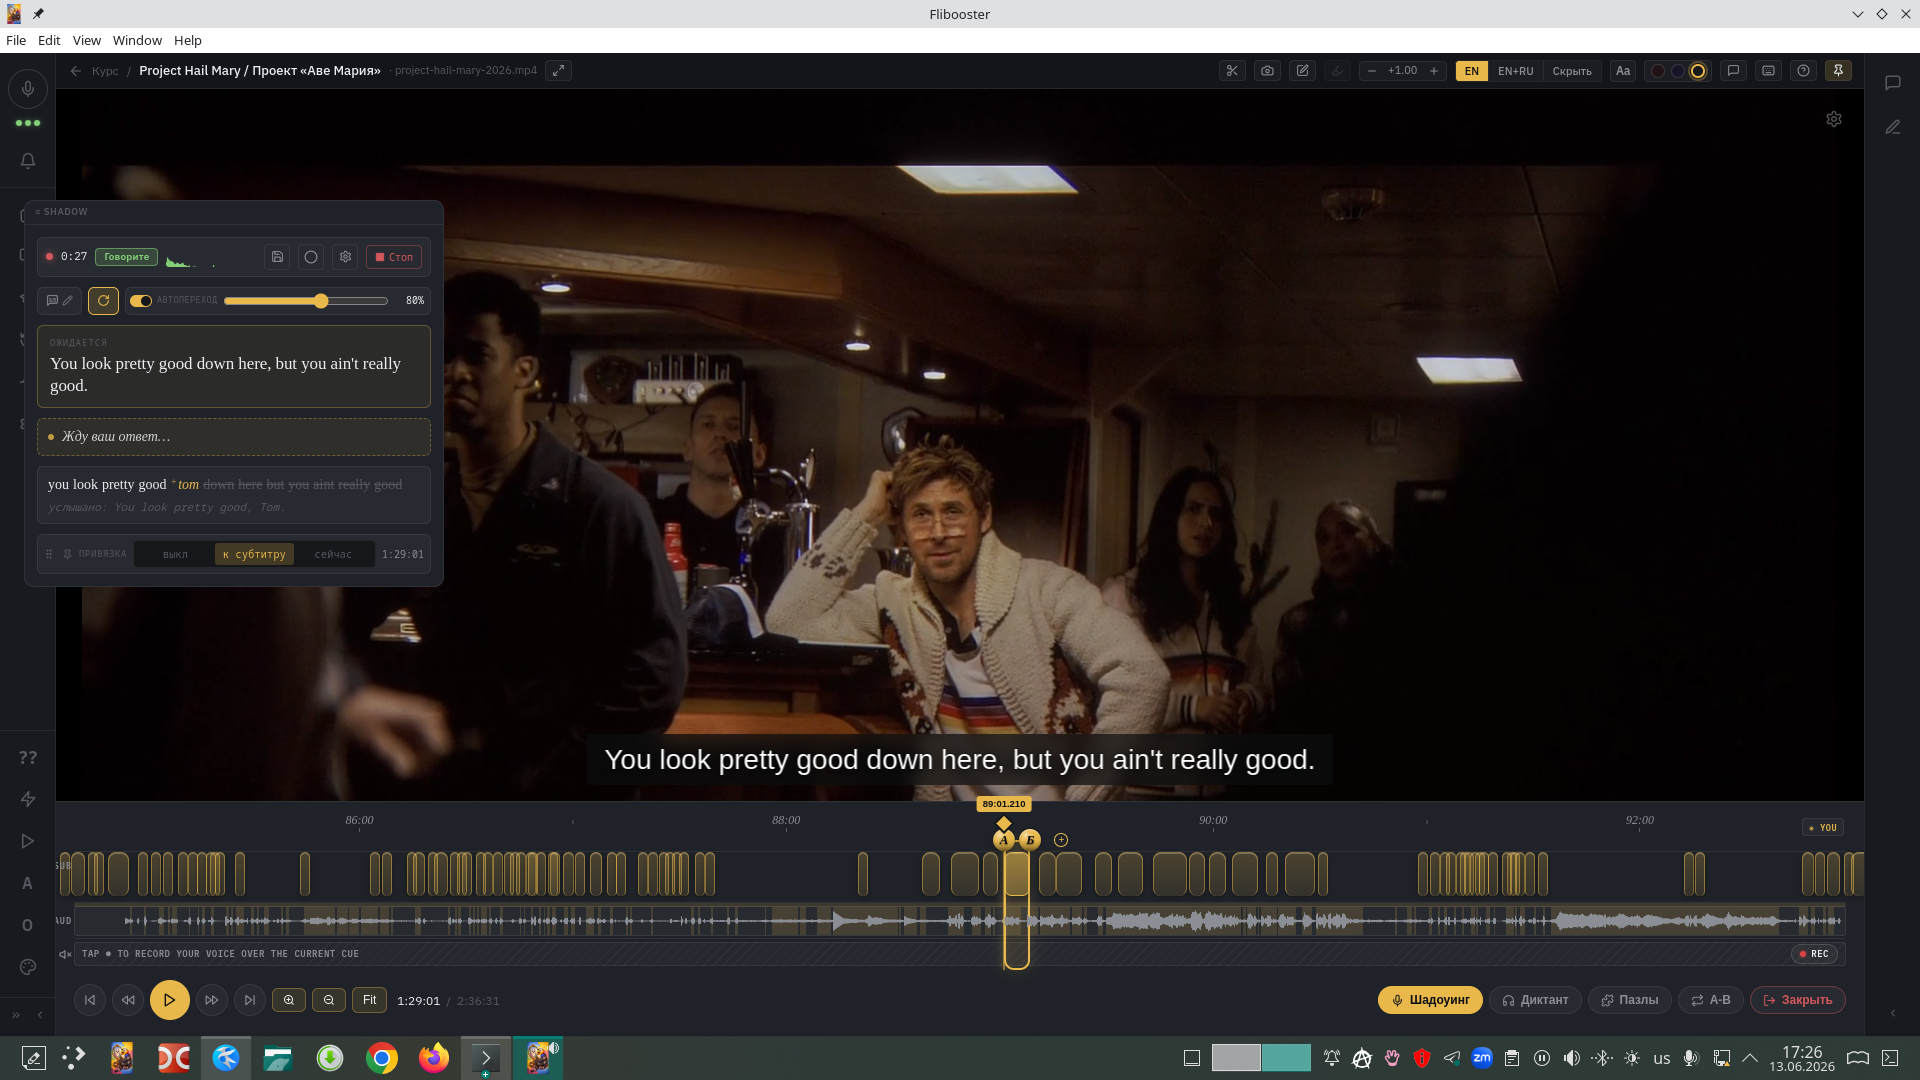Toggle the Автопереход switch
Screen dimensions: 1920x1080
[x=141, y=301]
